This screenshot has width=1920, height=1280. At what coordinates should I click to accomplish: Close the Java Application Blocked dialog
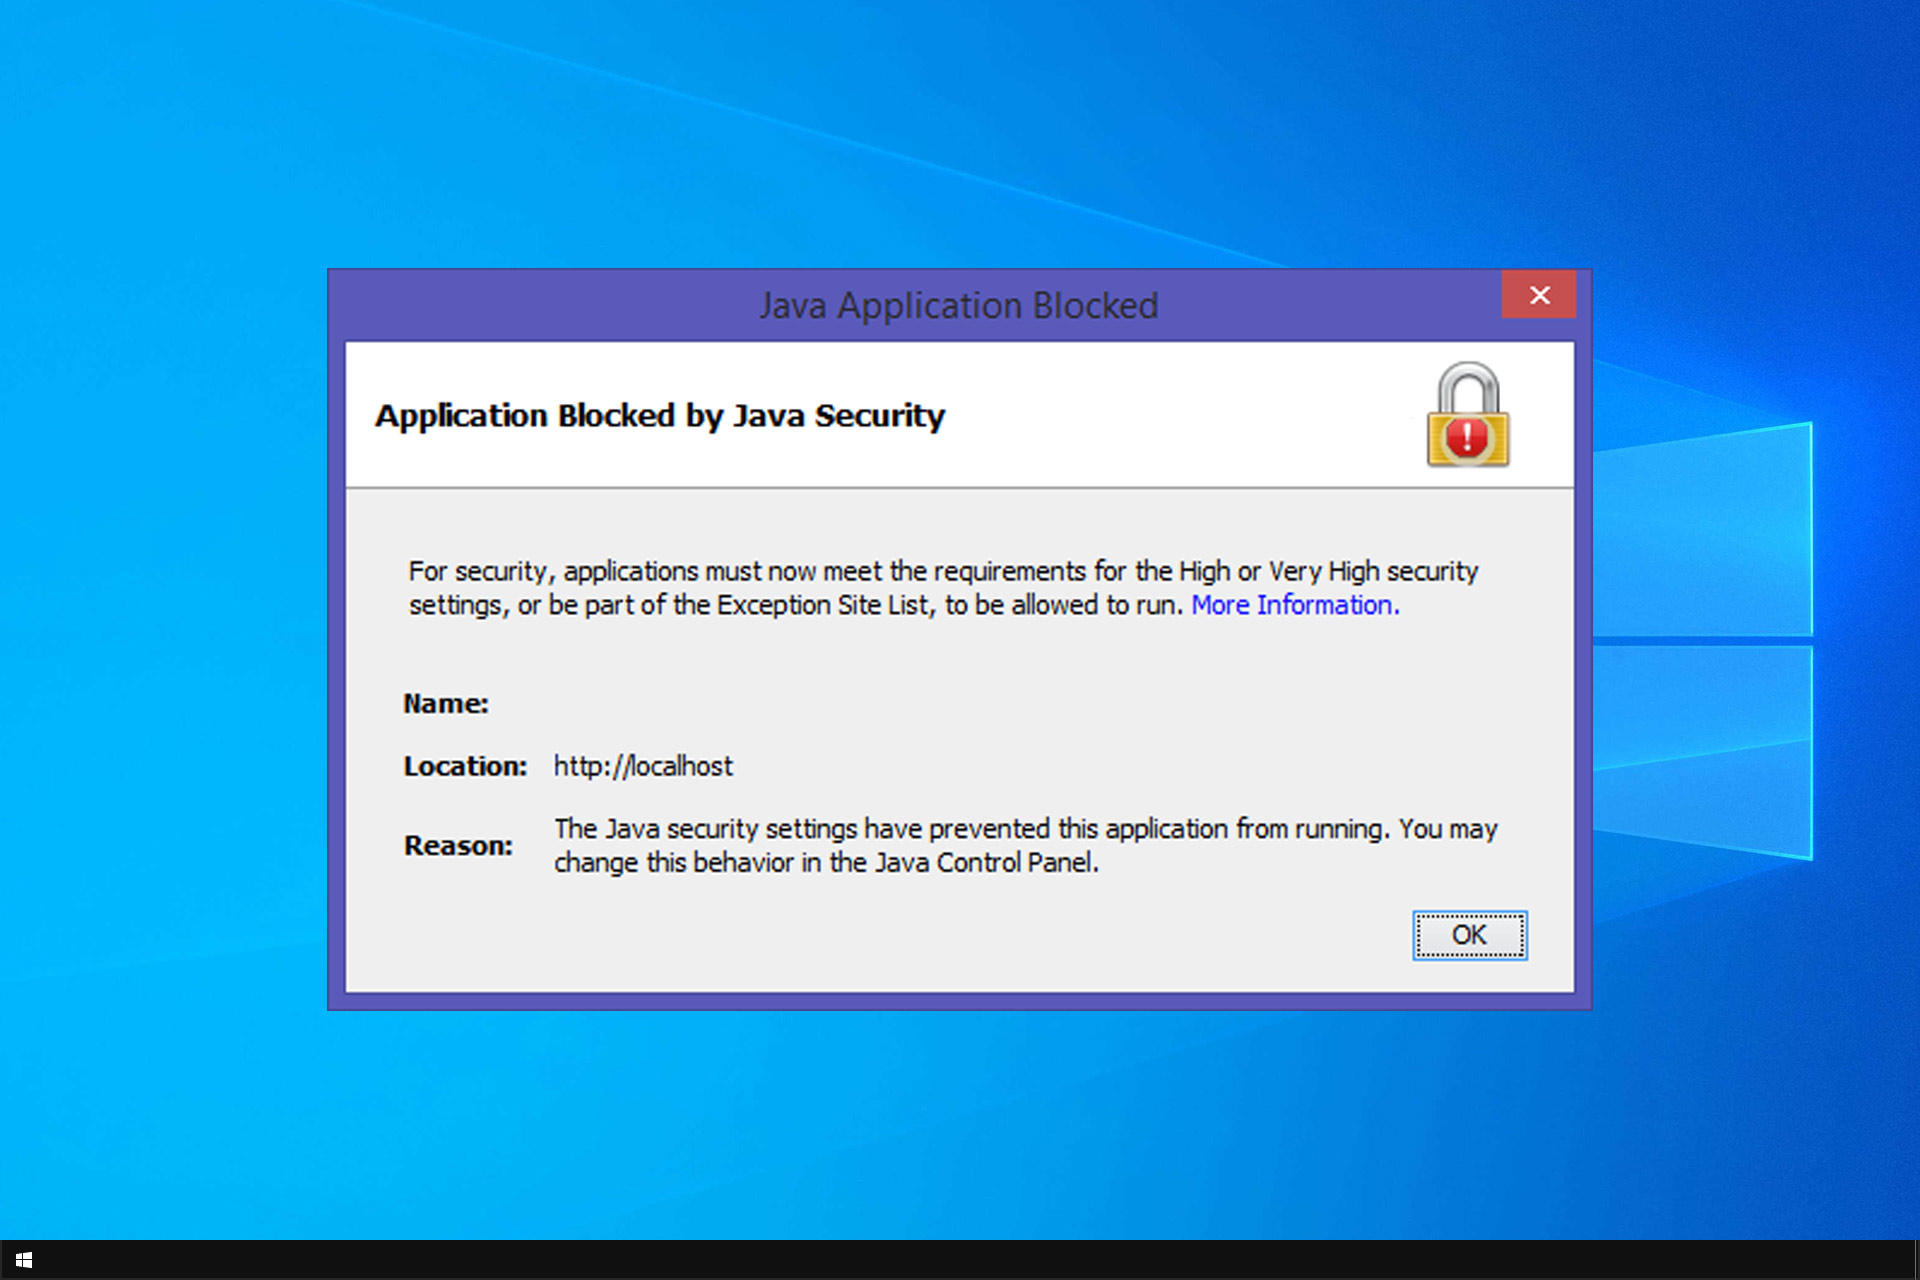(1539, 295)
